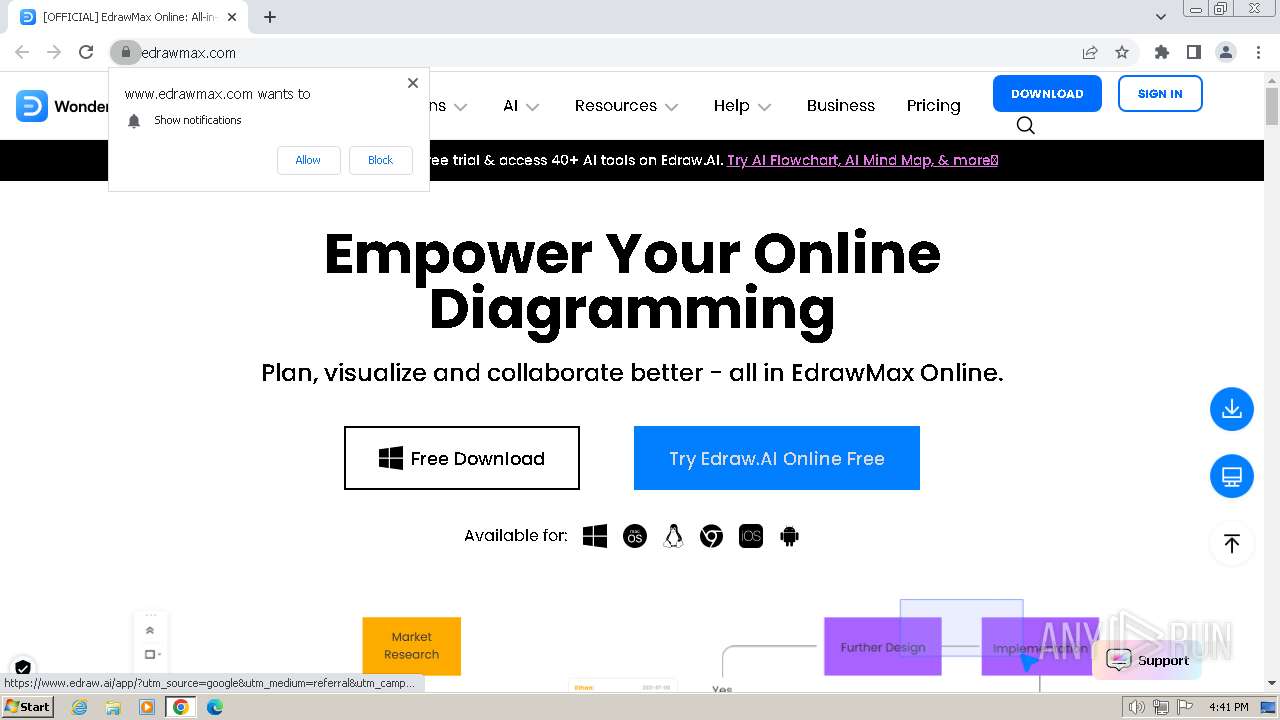Image resolution: width=1280 pixels, height=720 pixels.
Task: Allow notifications from edrawmax.com
Action: pyautogui.click(x=308, y=160)
